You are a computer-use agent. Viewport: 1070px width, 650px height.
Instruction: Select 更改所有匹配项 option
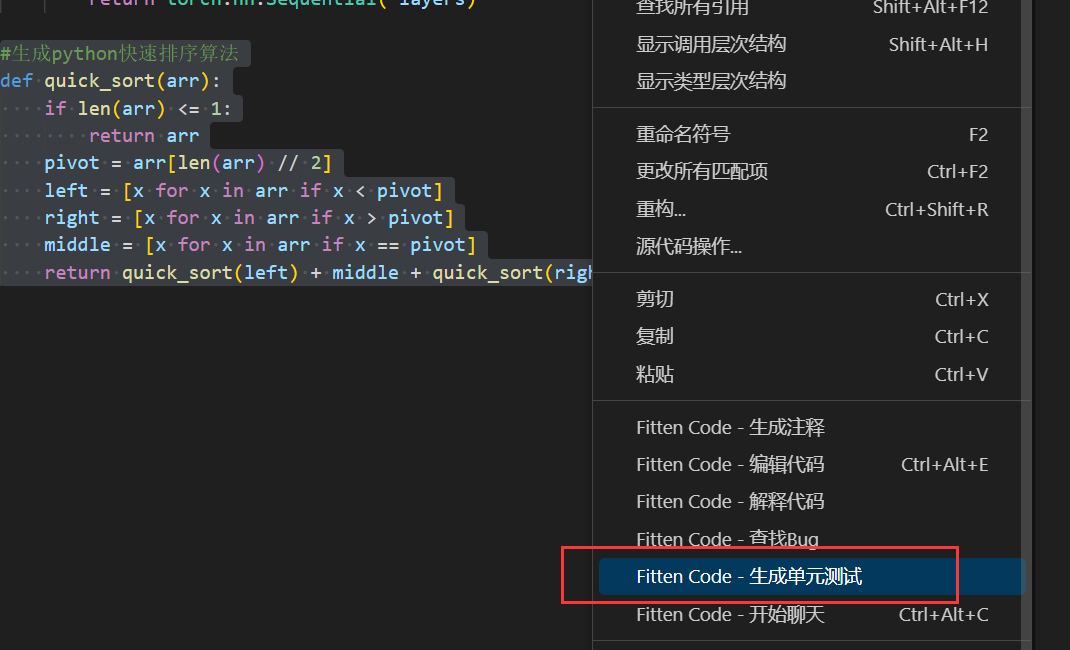coord(702,172)
